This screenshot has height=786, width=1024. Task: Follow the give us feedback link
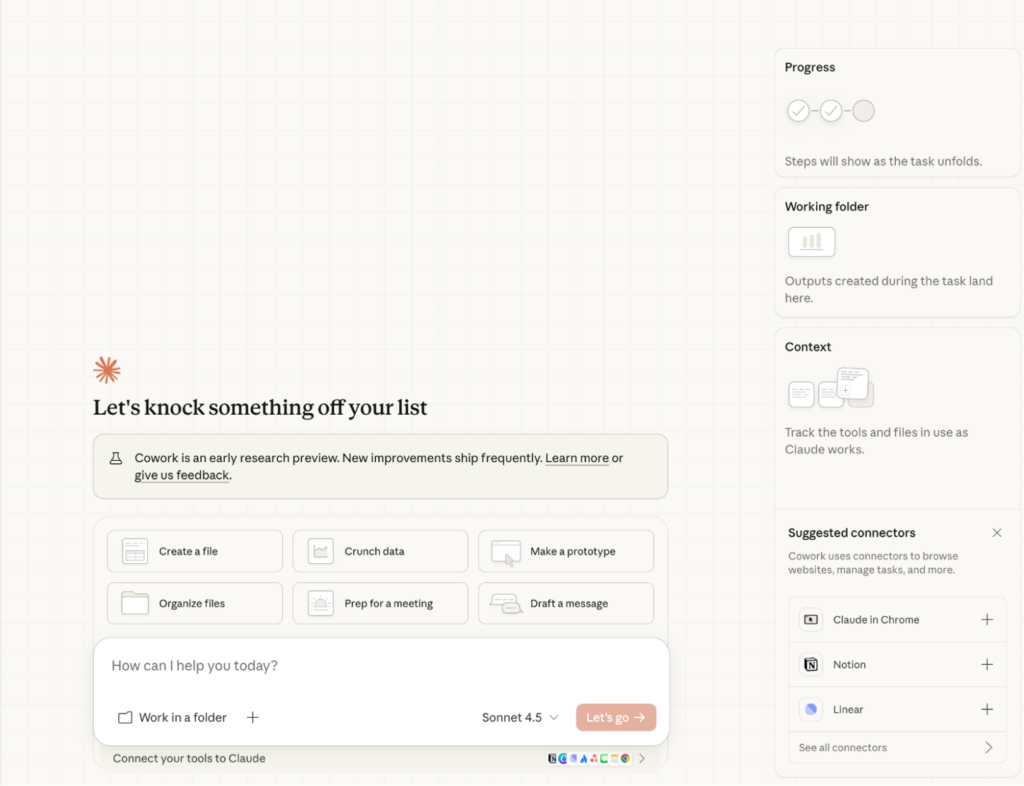182,476
